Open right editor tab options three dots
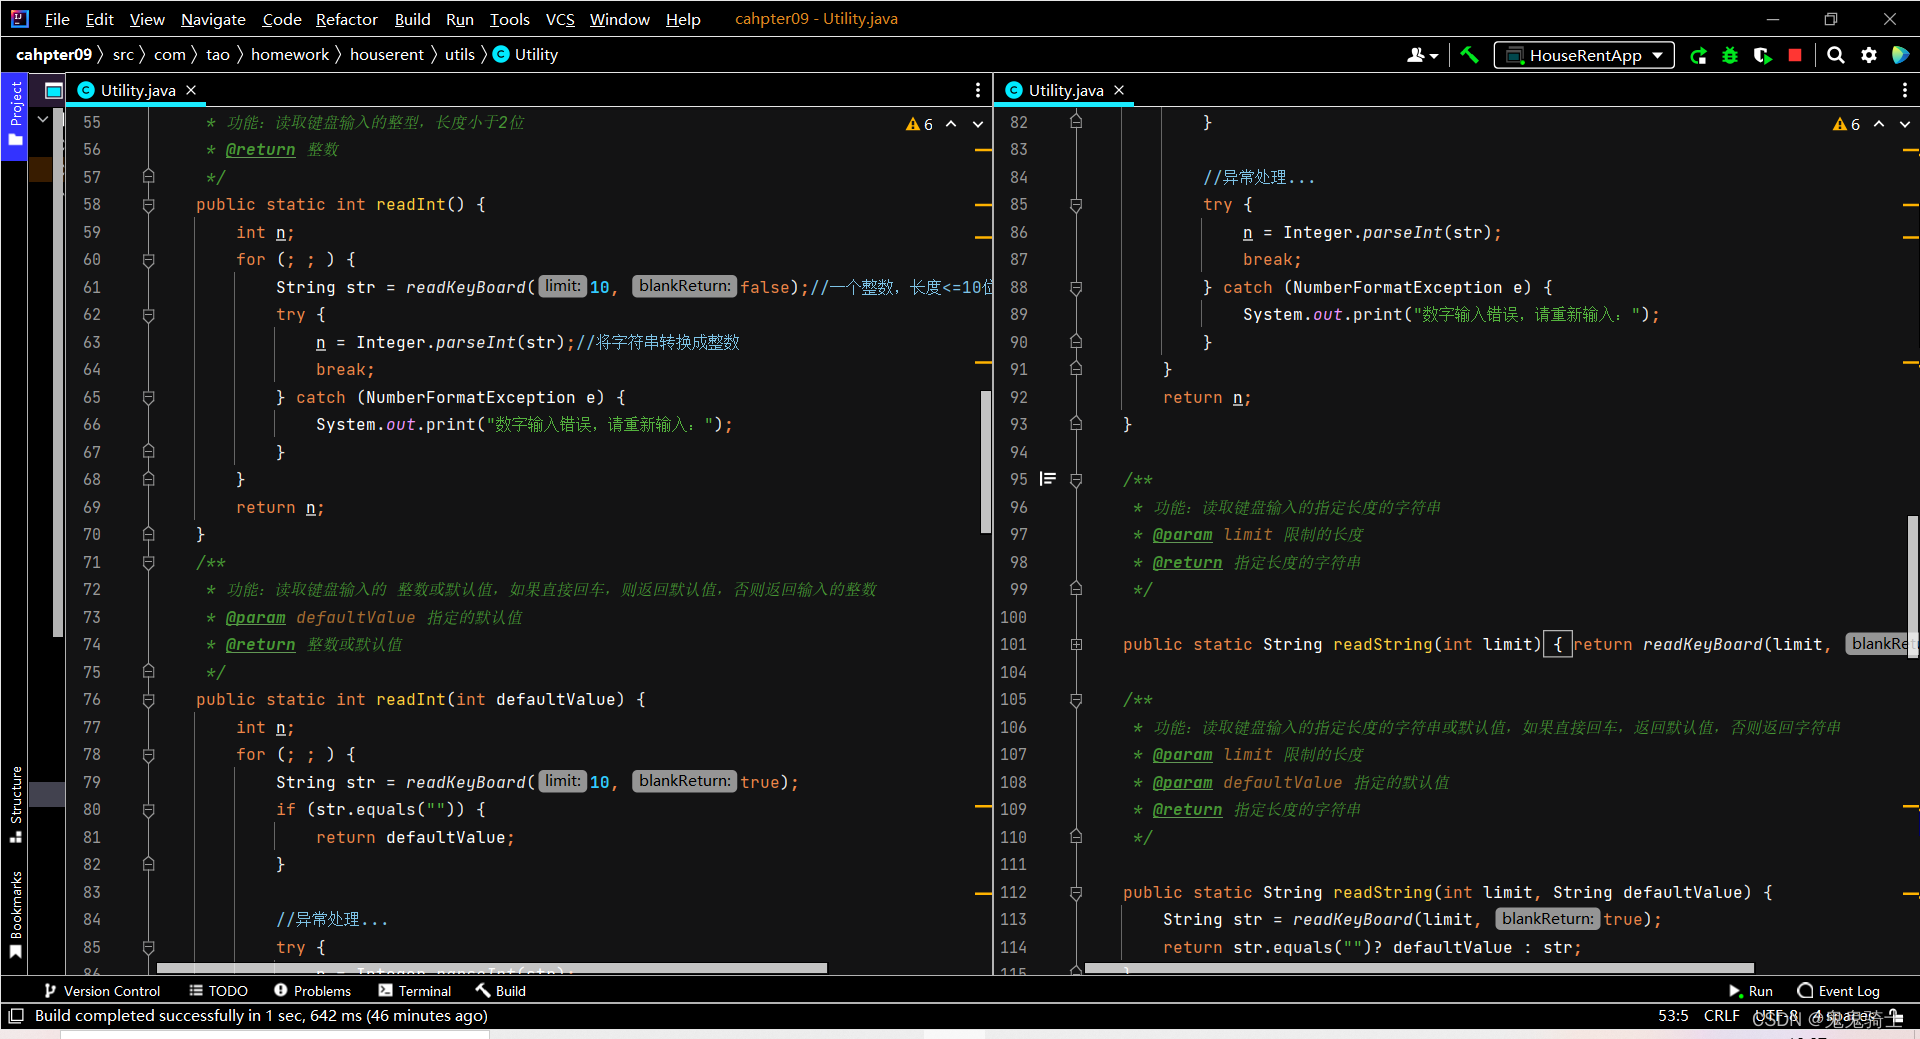Screen dimensions: 1920x1039 [1905, 90]
